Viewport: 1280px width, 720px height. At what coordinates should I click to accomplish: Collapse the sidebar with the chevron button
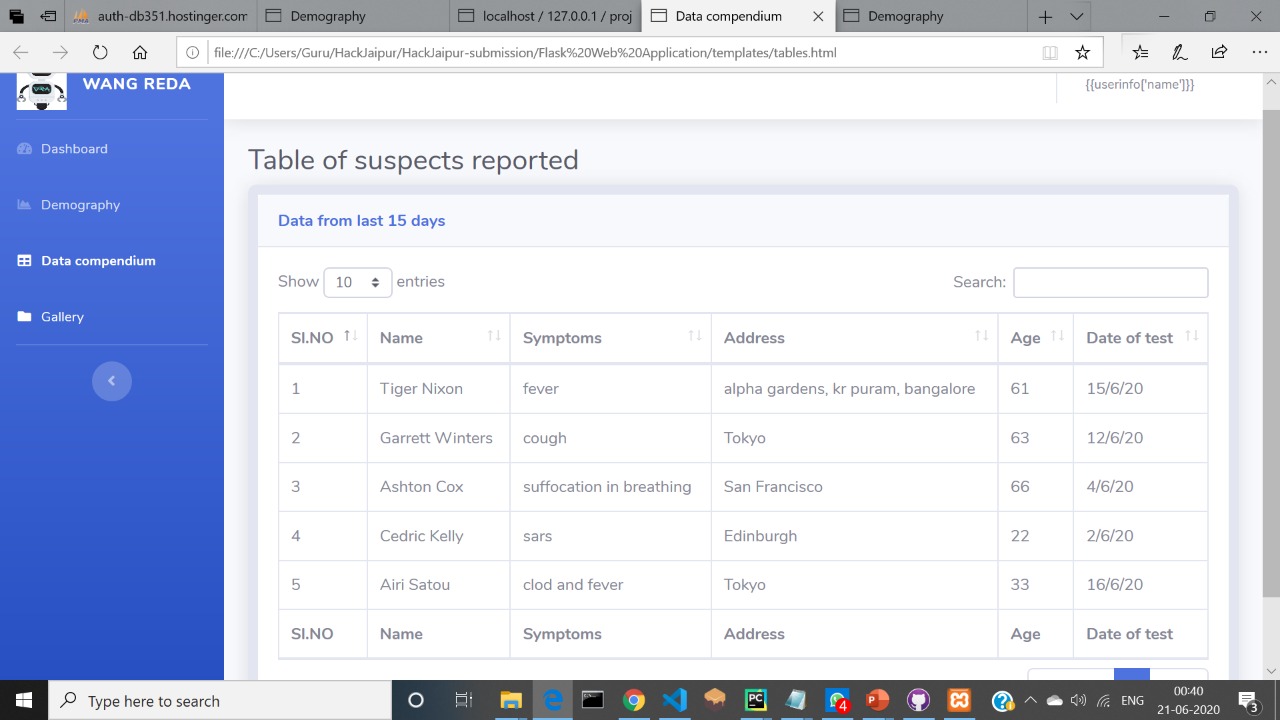point(112,381)
